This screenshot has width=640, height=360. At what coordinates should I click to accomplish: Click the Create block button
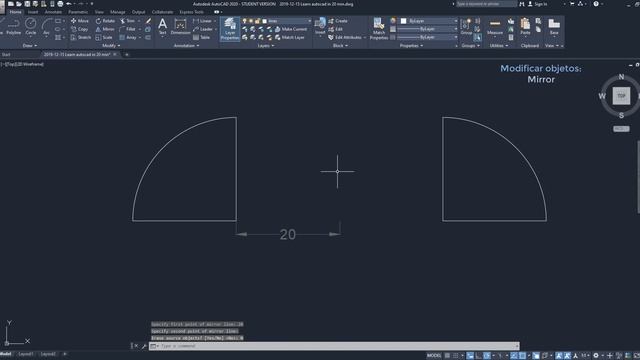pos(338,21)
